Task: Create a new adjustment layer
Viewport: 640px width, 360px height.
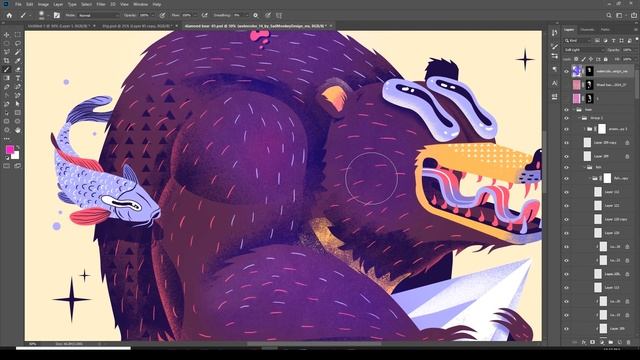Action: pos(602,342)
